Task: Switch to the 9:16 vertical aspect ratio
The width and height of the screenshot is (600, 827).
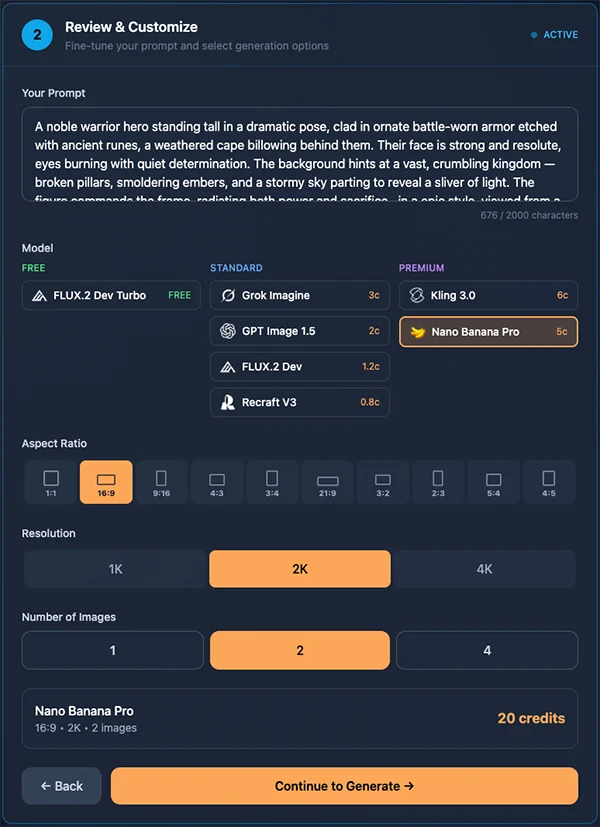Action: point(162,481)
